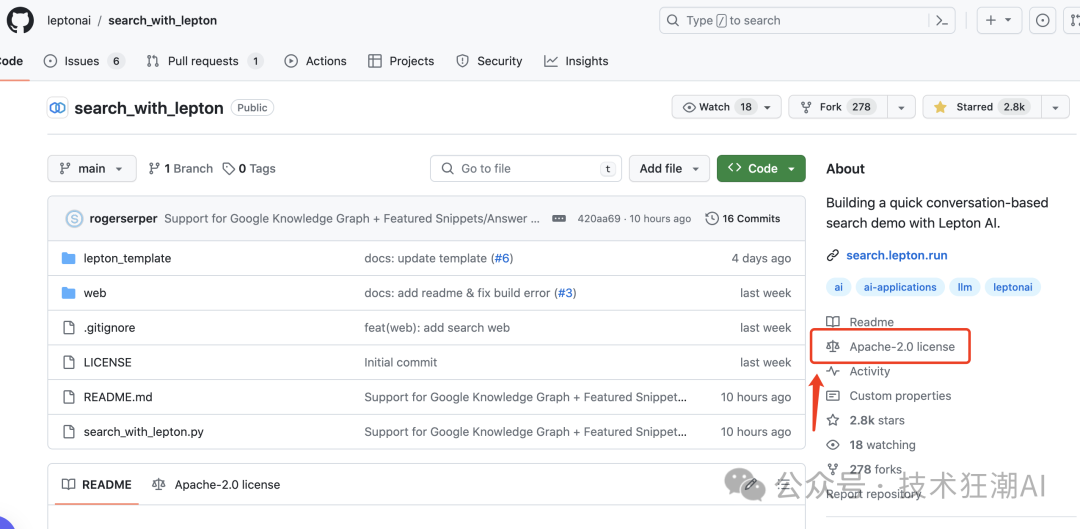Image resolution: width=1080 pixels, height=529 pixels.
Task: Toggle the Starred button
Action: pos(975,107)
